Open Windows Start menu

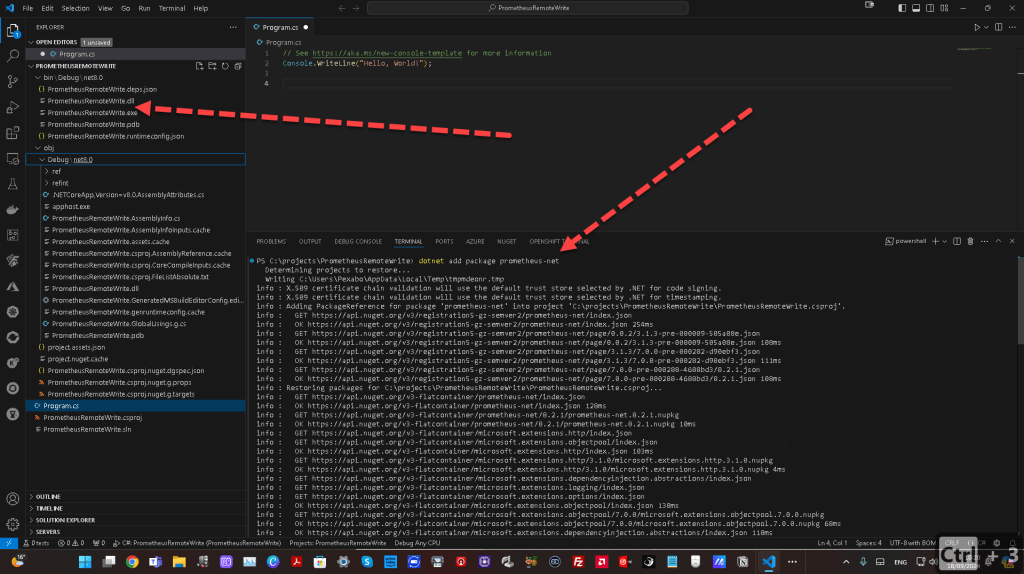click(x=85, y=562)
